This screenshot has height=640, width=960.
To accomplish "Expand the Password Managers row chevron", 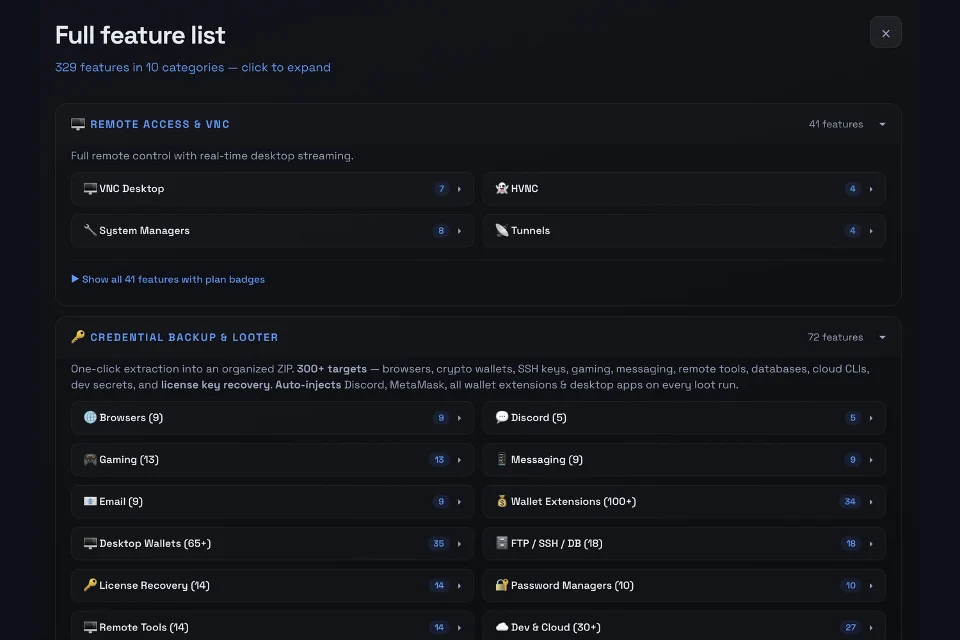I will (x=871, y=585).
